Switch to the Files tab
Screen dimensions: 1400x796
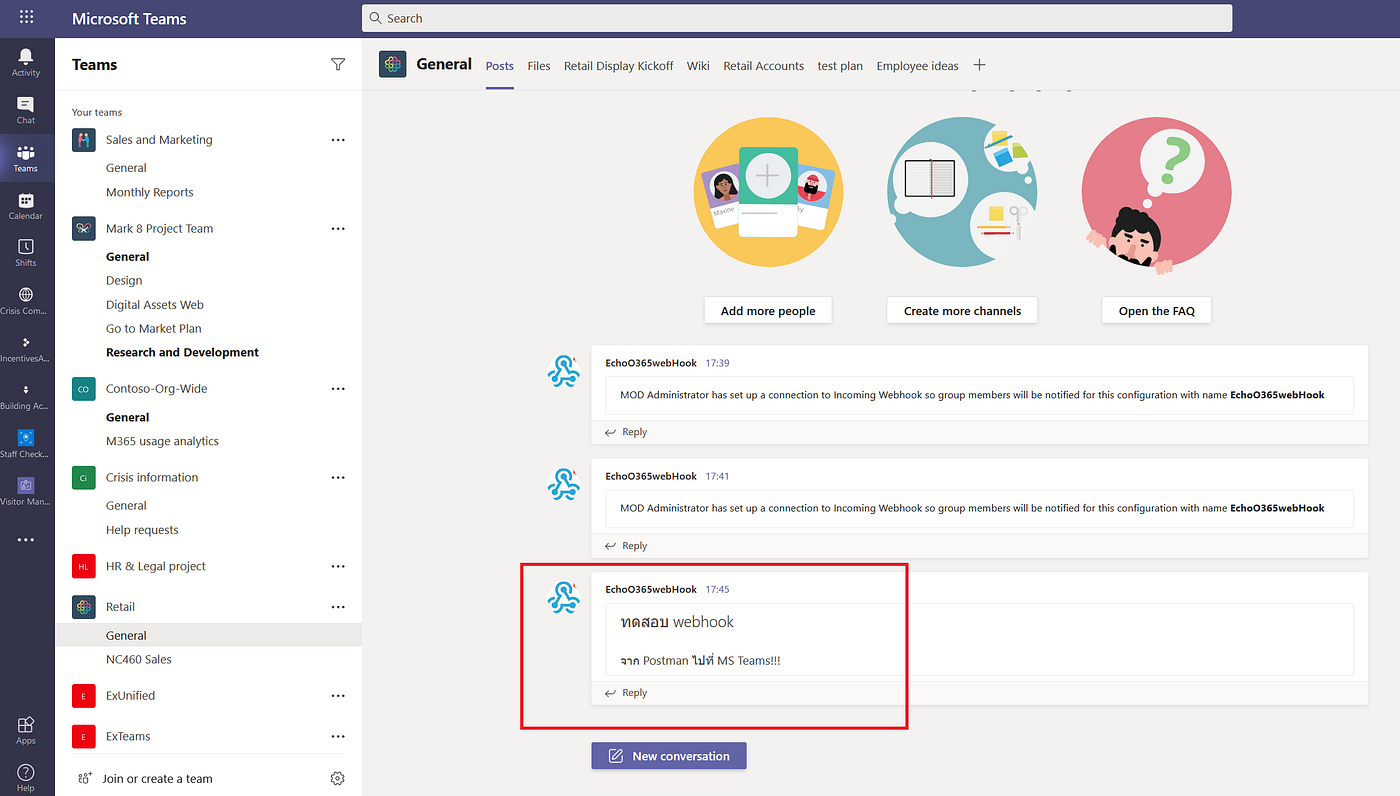point(538,65)
